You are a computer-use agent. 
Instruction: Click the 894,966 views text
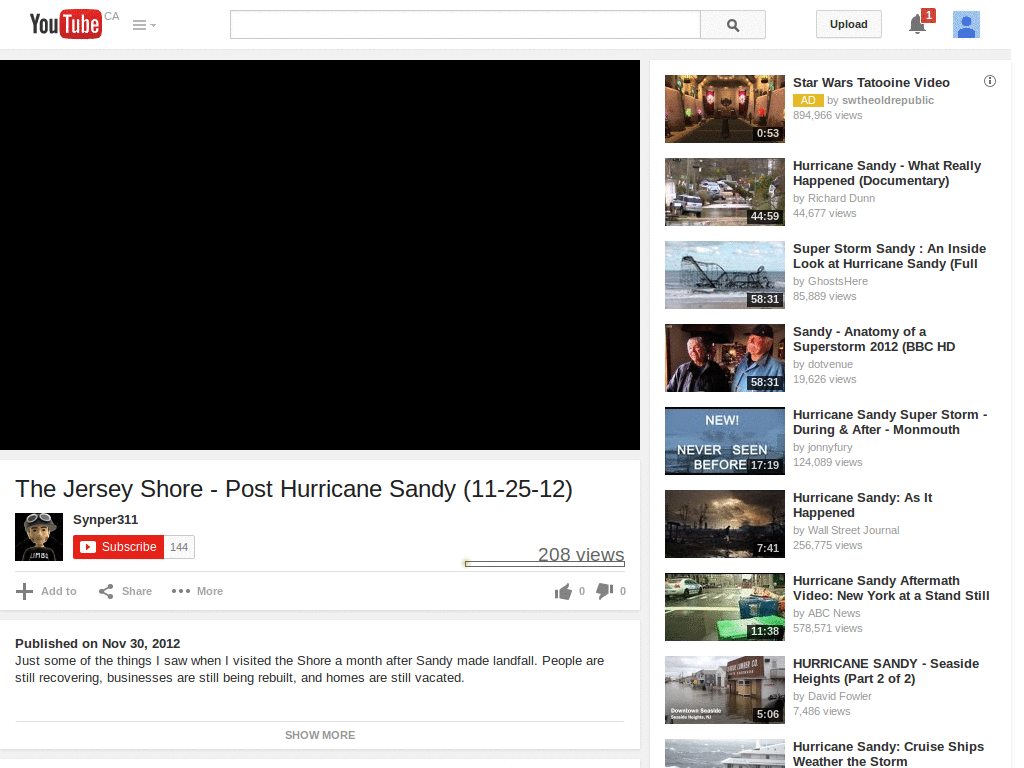tap(827, 115)
